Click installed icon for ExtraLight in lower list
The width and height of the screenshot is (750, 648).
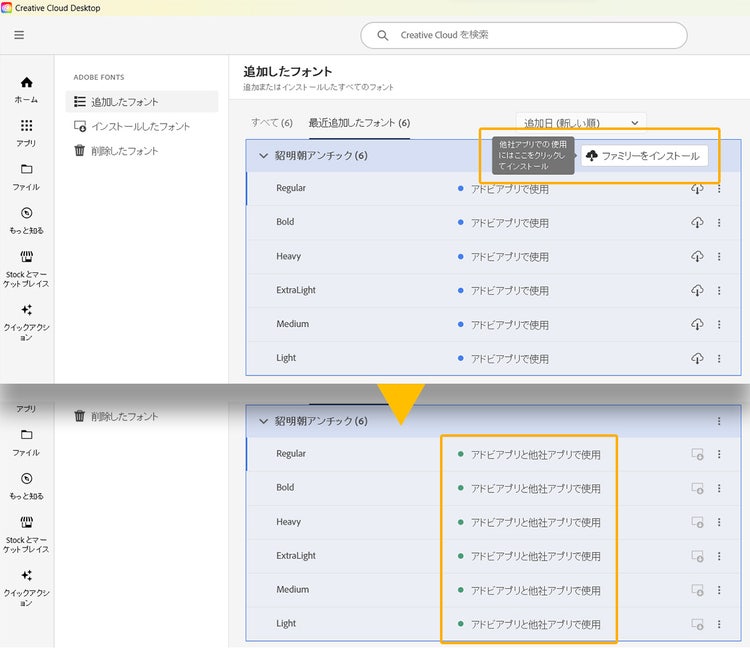tap(697, 556)
